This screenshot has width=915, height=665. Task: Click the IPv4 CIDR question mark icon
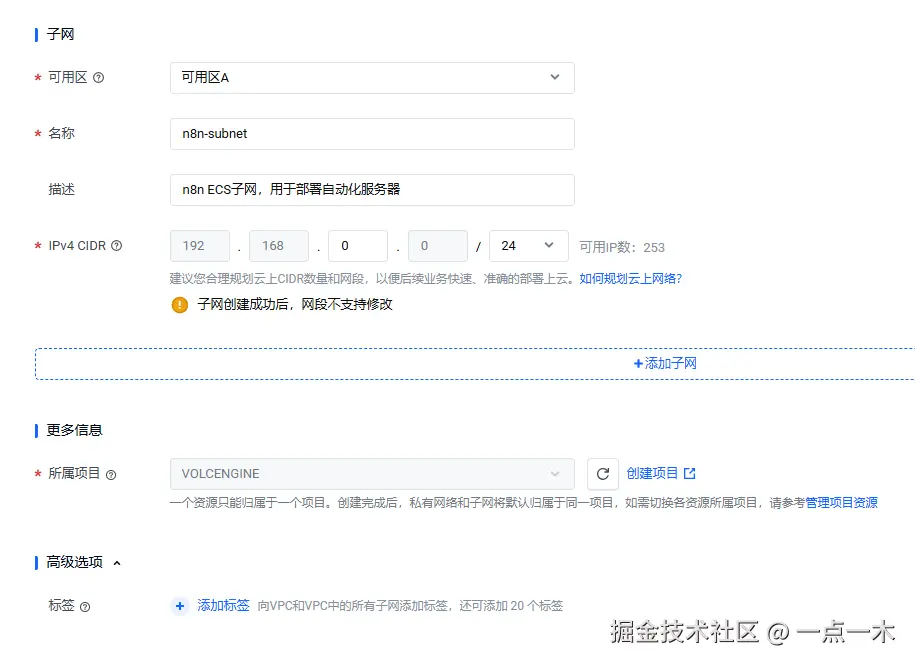pos(118,245)
